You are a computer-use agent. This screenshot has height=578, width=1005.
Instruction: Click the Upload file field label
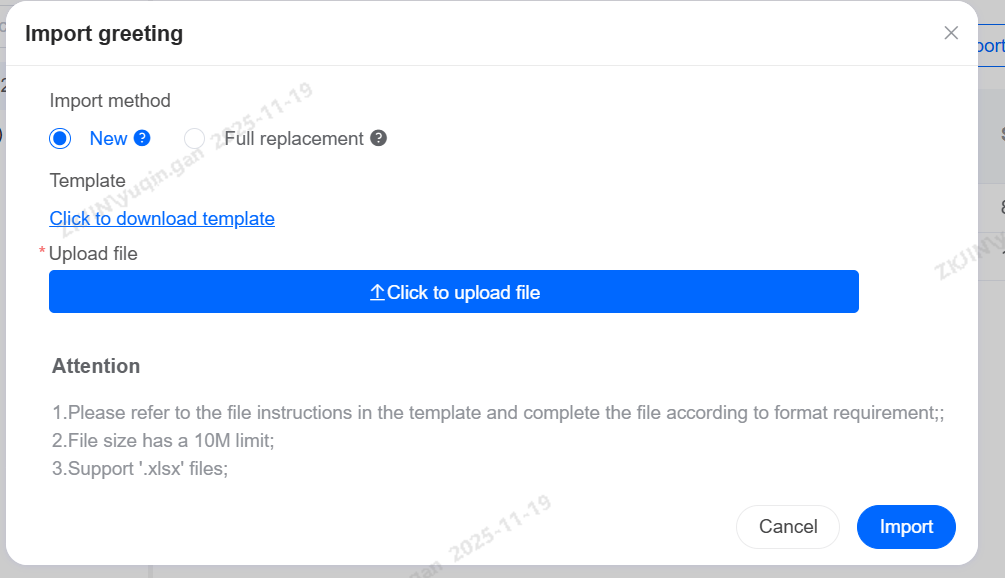(93, 253)
